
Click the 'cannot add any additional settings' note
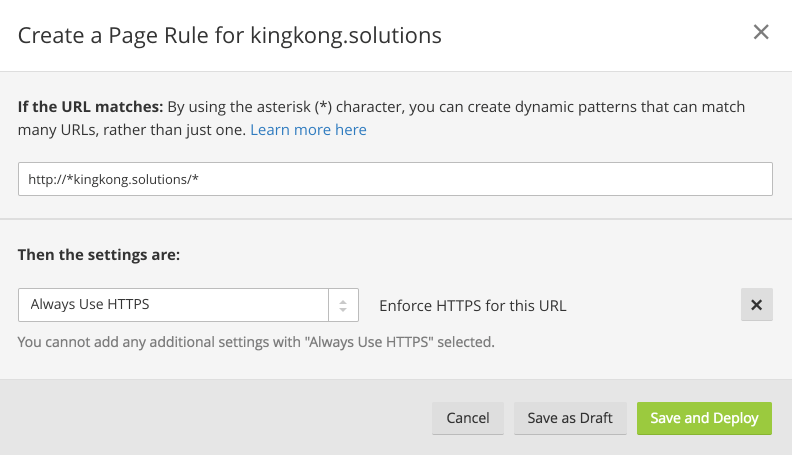(256, 342)
